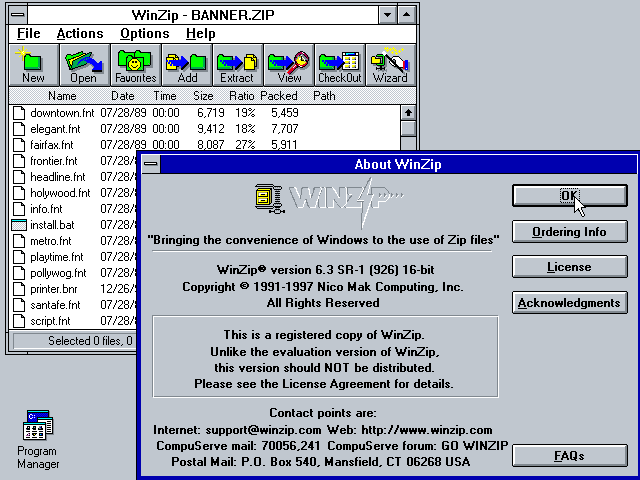Maximize the WinZip BANNER.ZIP window
This screenshot has width=640, height=480.
pyautogui.click(x=407, y=15)
